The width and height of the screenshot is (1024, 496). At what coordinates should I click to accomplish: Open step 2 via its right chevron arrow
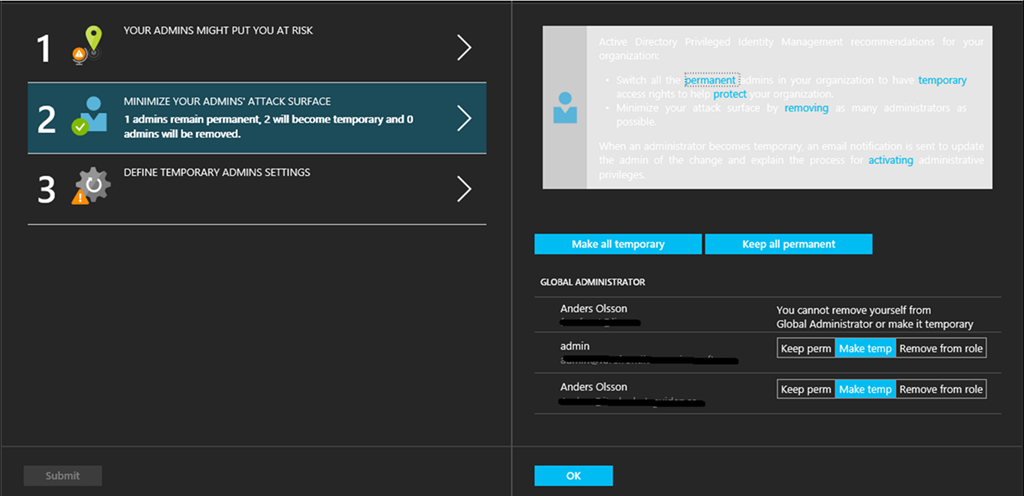tap(463, 118)
